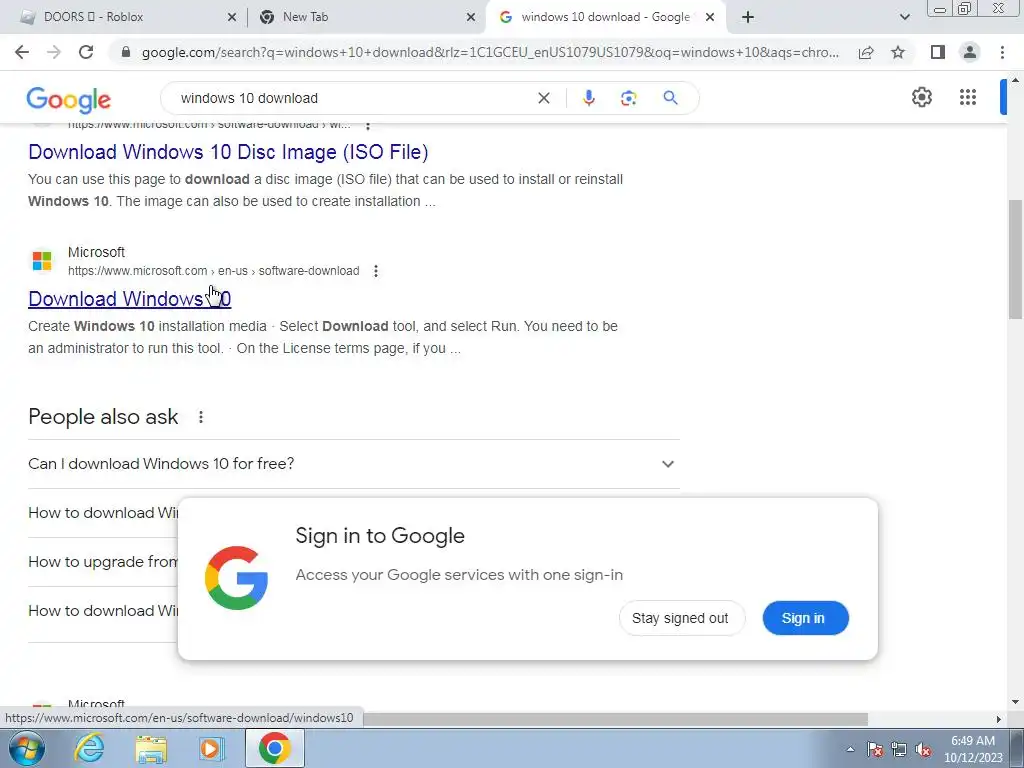Screen dimensions: 1024x768
Task: Select the windows 10 download Google tab
Action: coord(605,17)
